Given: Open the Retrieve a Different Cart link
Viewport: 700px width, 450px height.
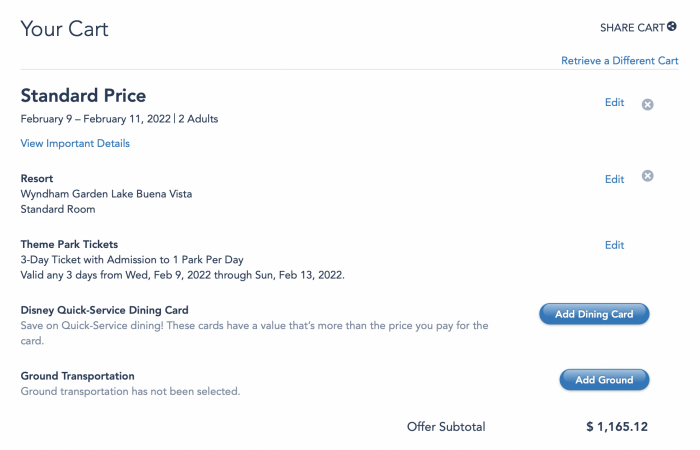Looking at the screenshot, I should [620, 61].
